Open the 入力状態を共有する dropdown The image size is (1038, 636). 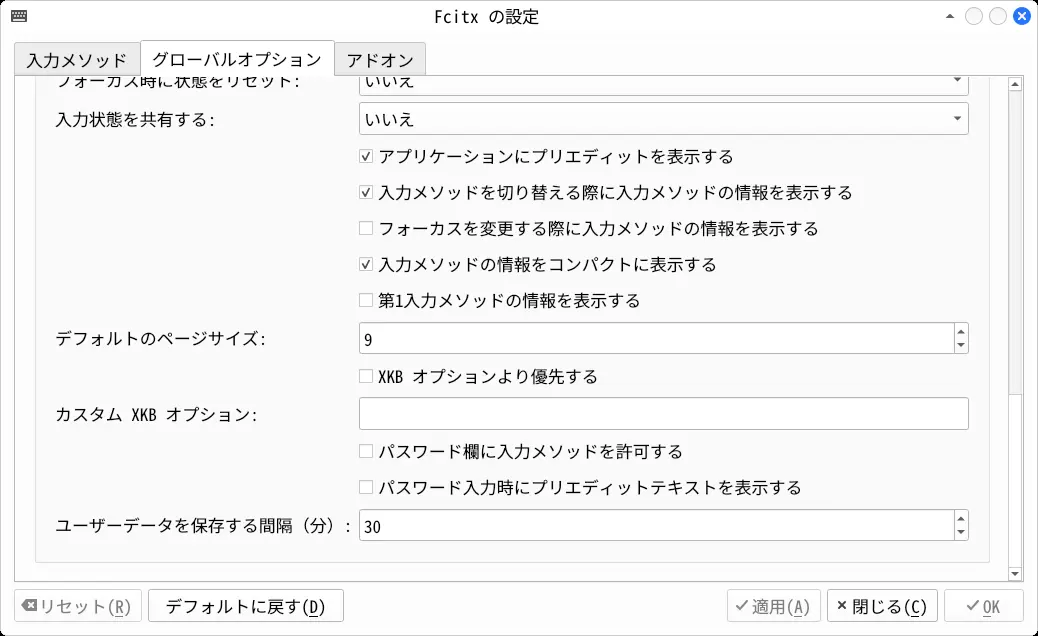click(x=663, y=119)
